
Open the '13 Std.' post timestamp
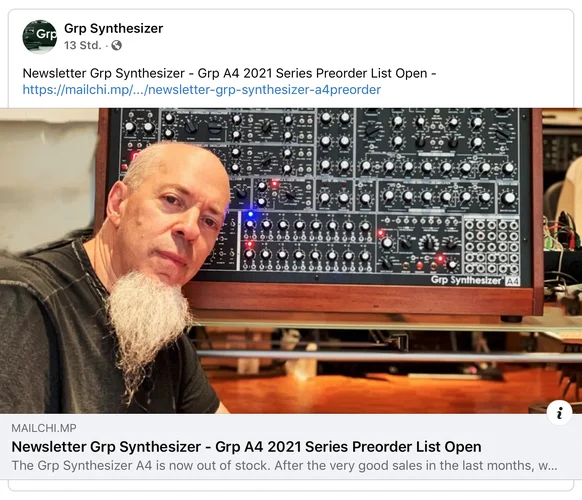82,45
